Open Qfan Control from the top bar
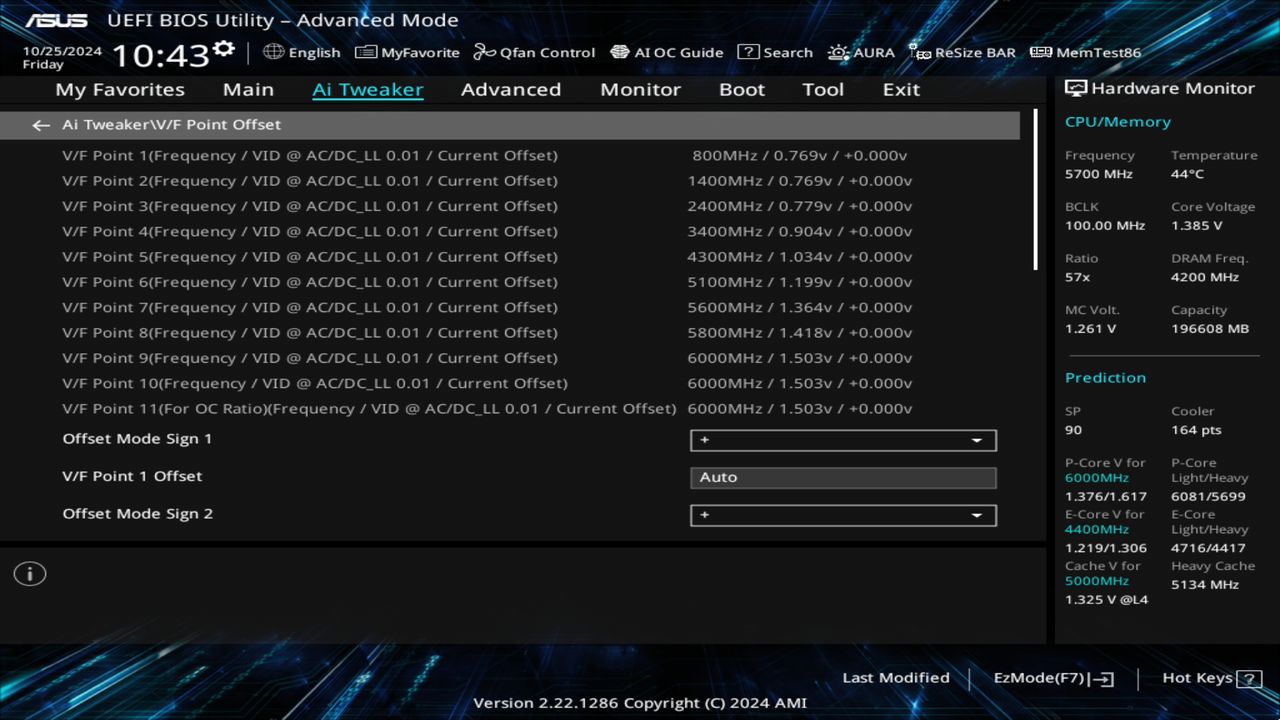 534,52
